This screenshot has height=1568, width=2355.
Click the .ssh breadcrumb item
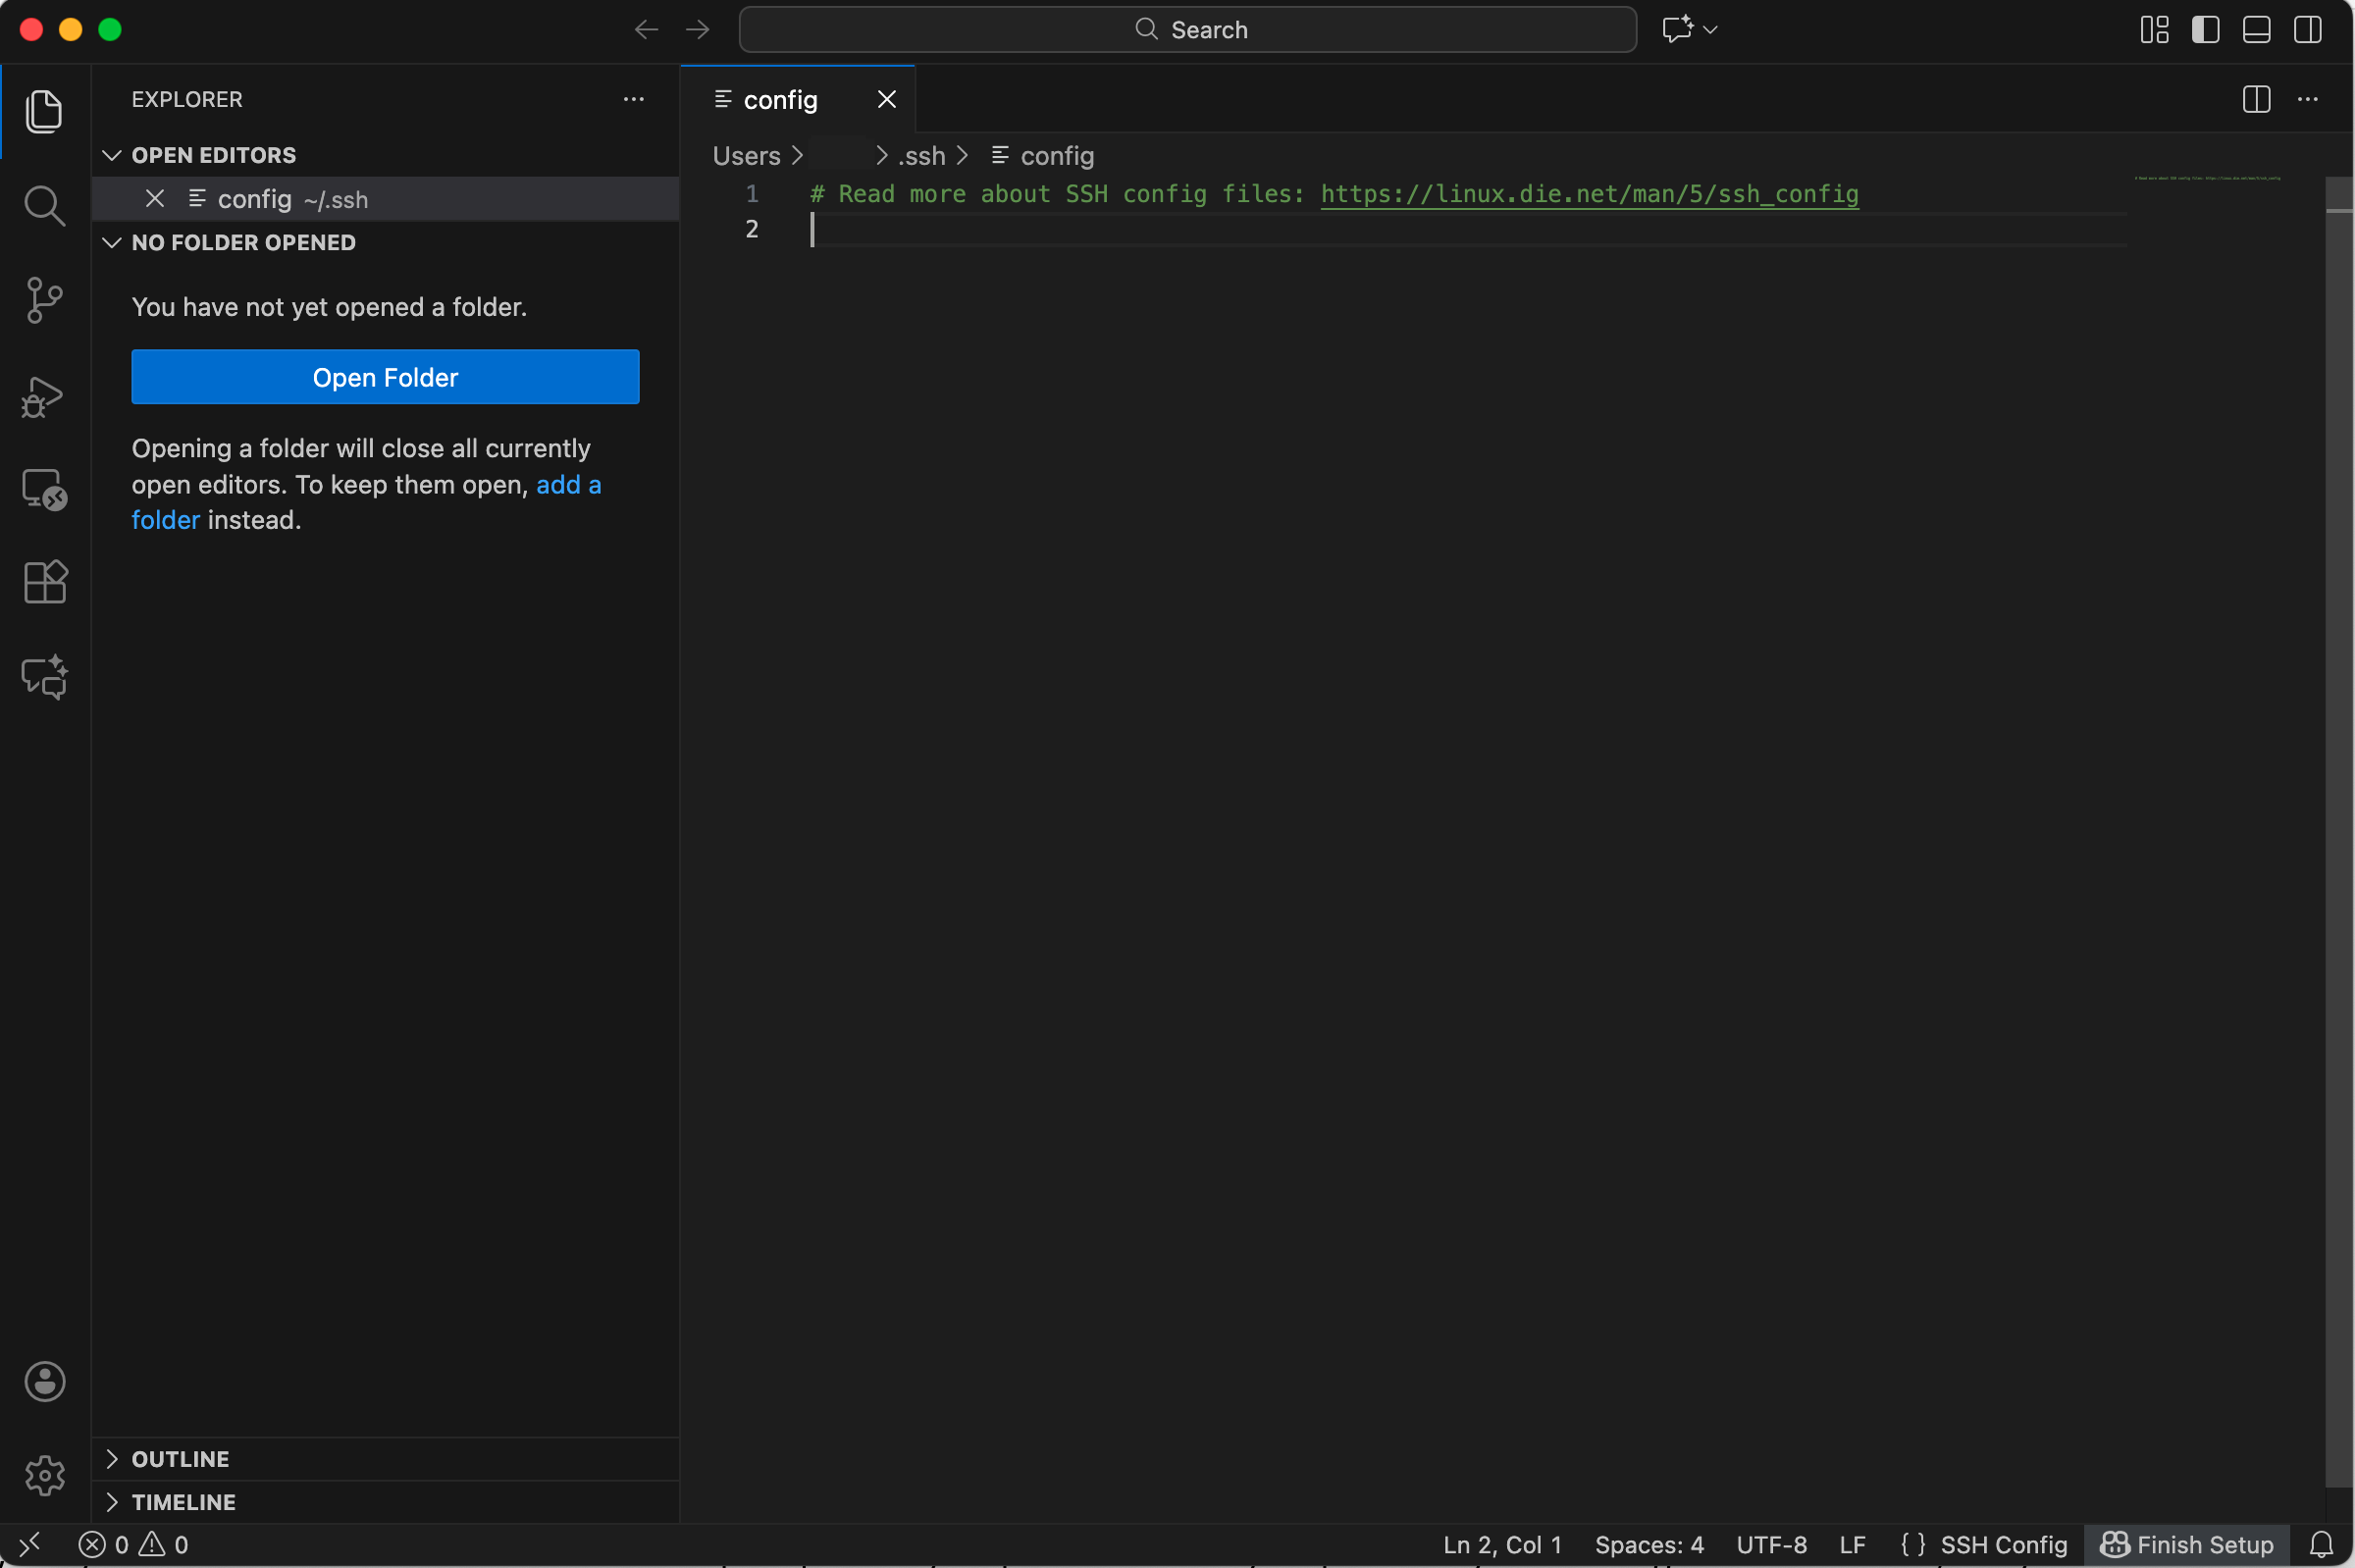921,156
